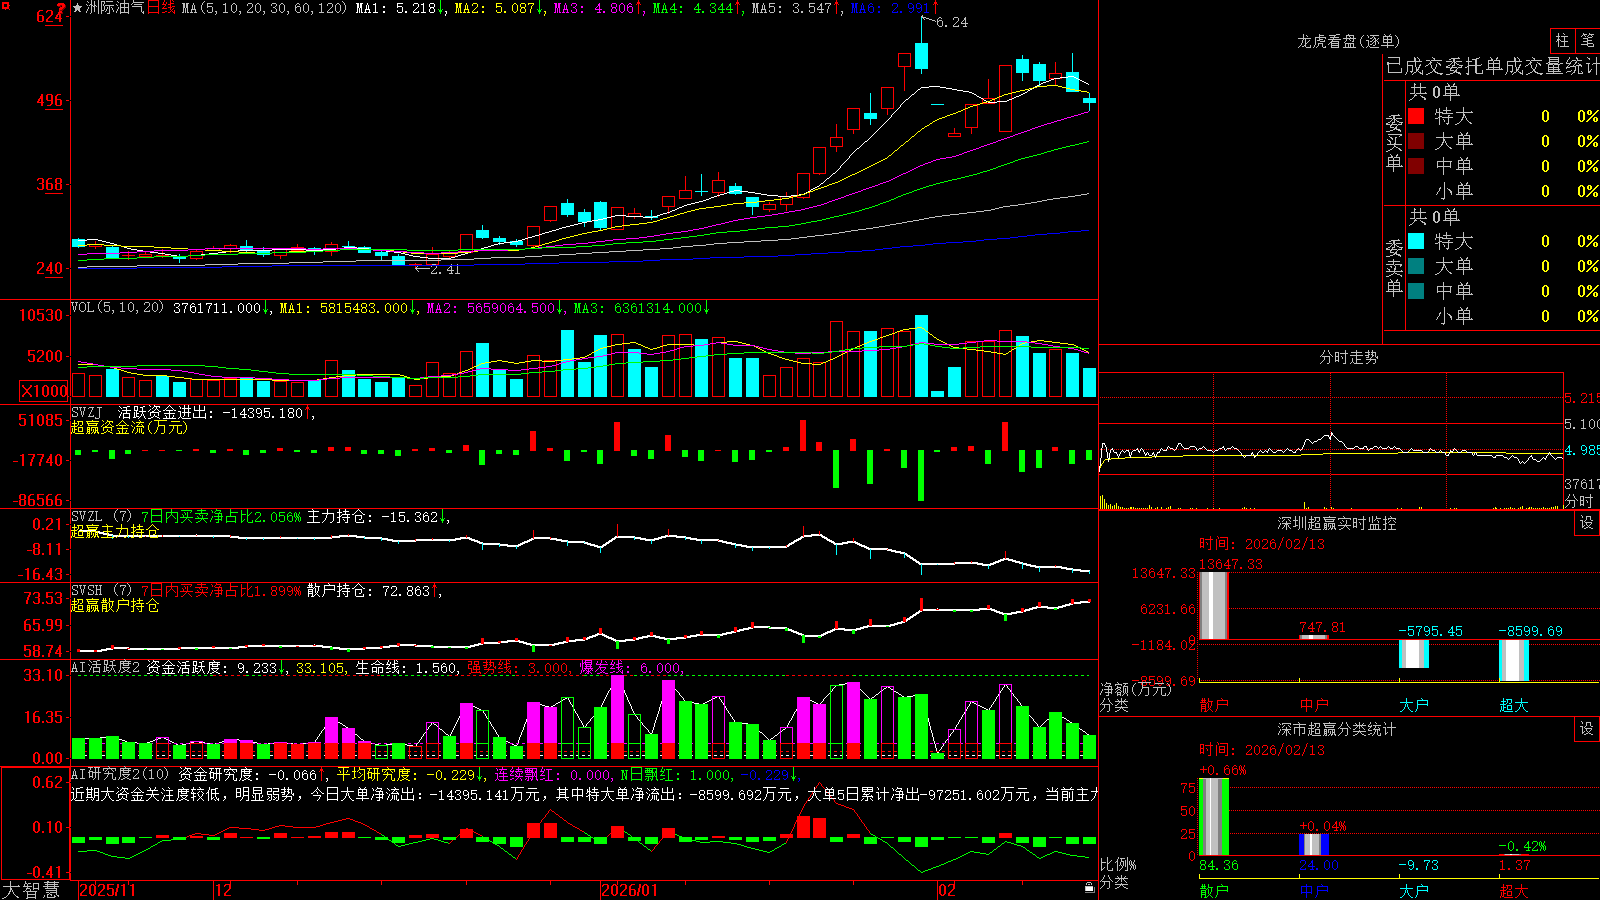1600x900 pixels.
Task: Click the 已成交委托单成交量统计 header
Action: click(1492, 66)
